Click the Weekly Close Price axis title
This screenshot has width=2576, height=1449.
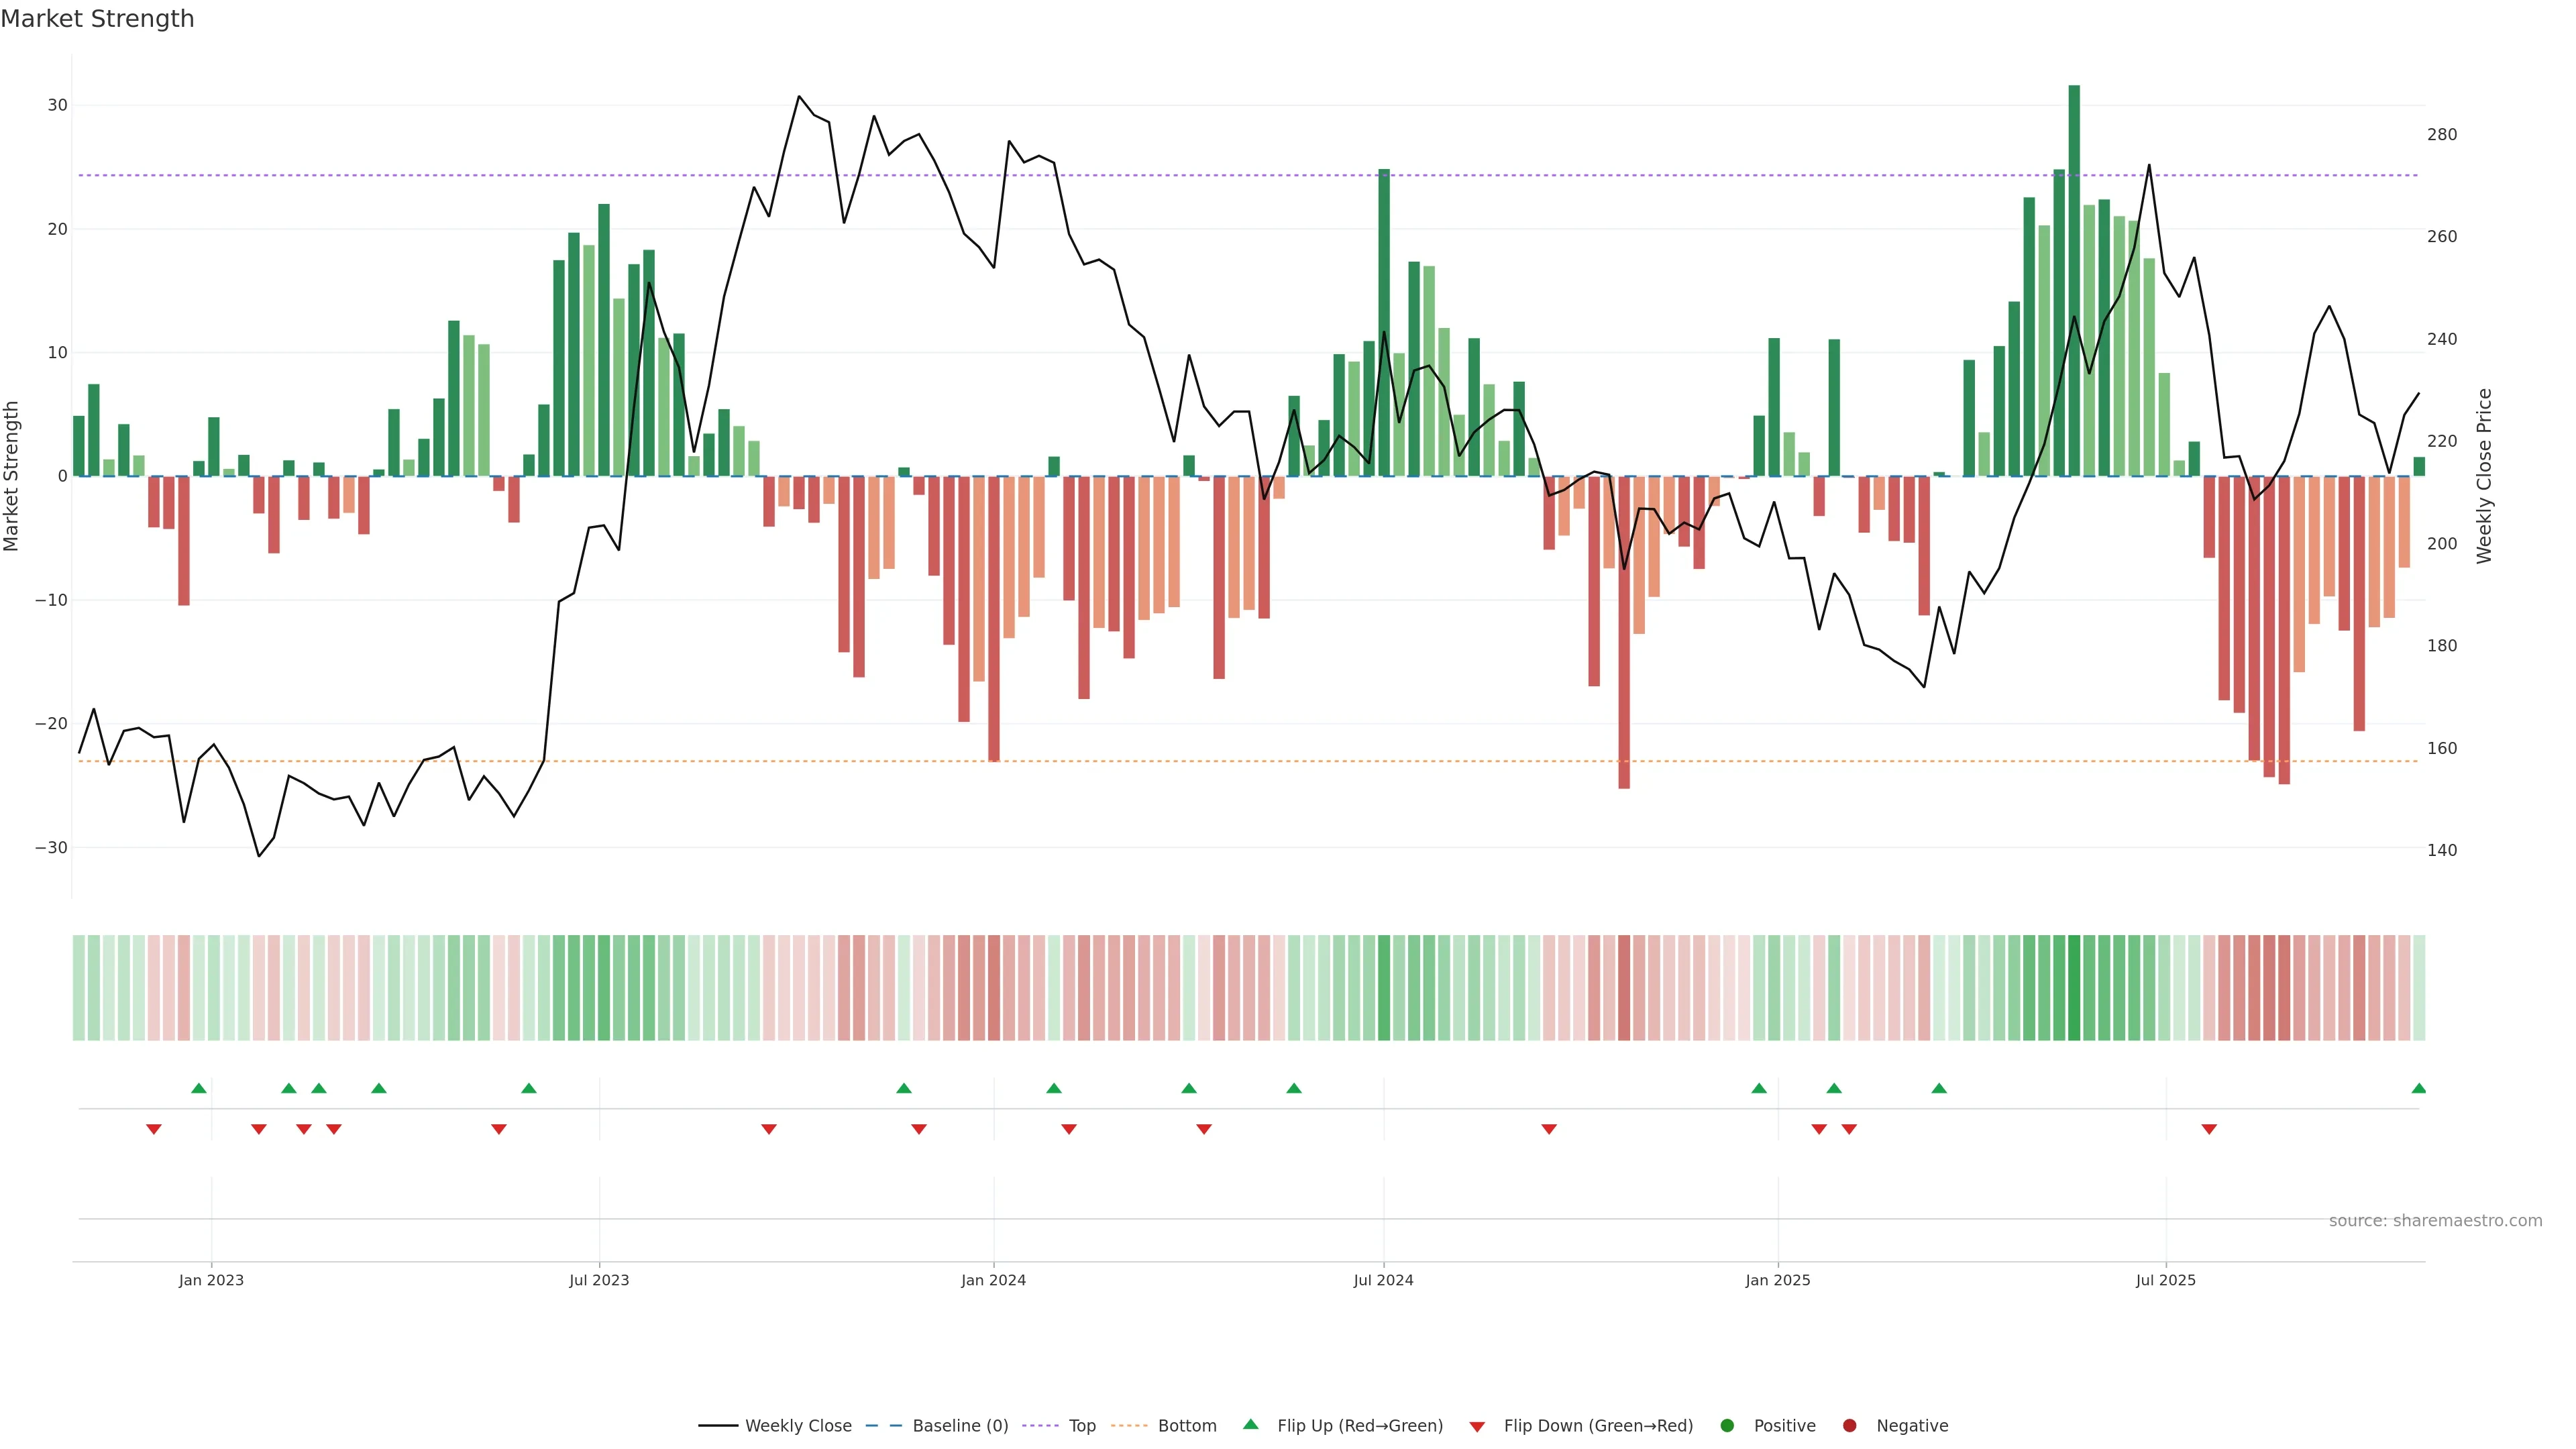2484,476
